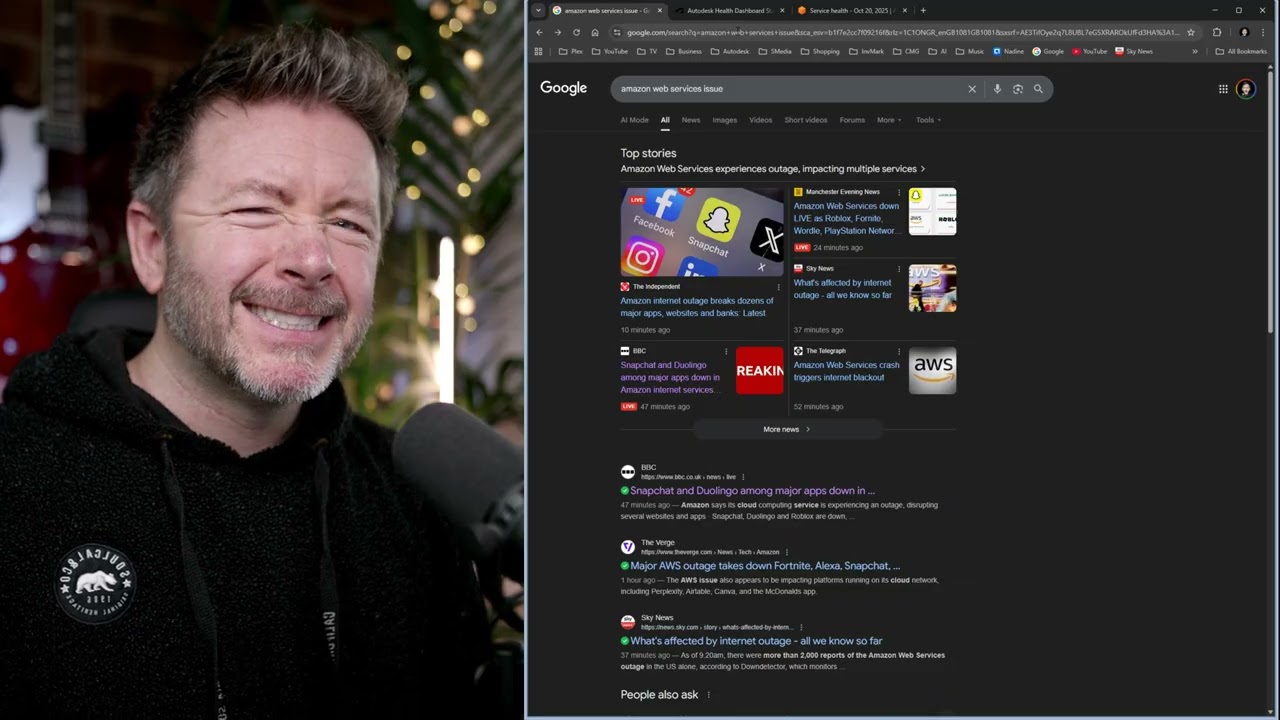Click the More news button
The height and width of the screenshot is (720, 1280).
[786, 429]
